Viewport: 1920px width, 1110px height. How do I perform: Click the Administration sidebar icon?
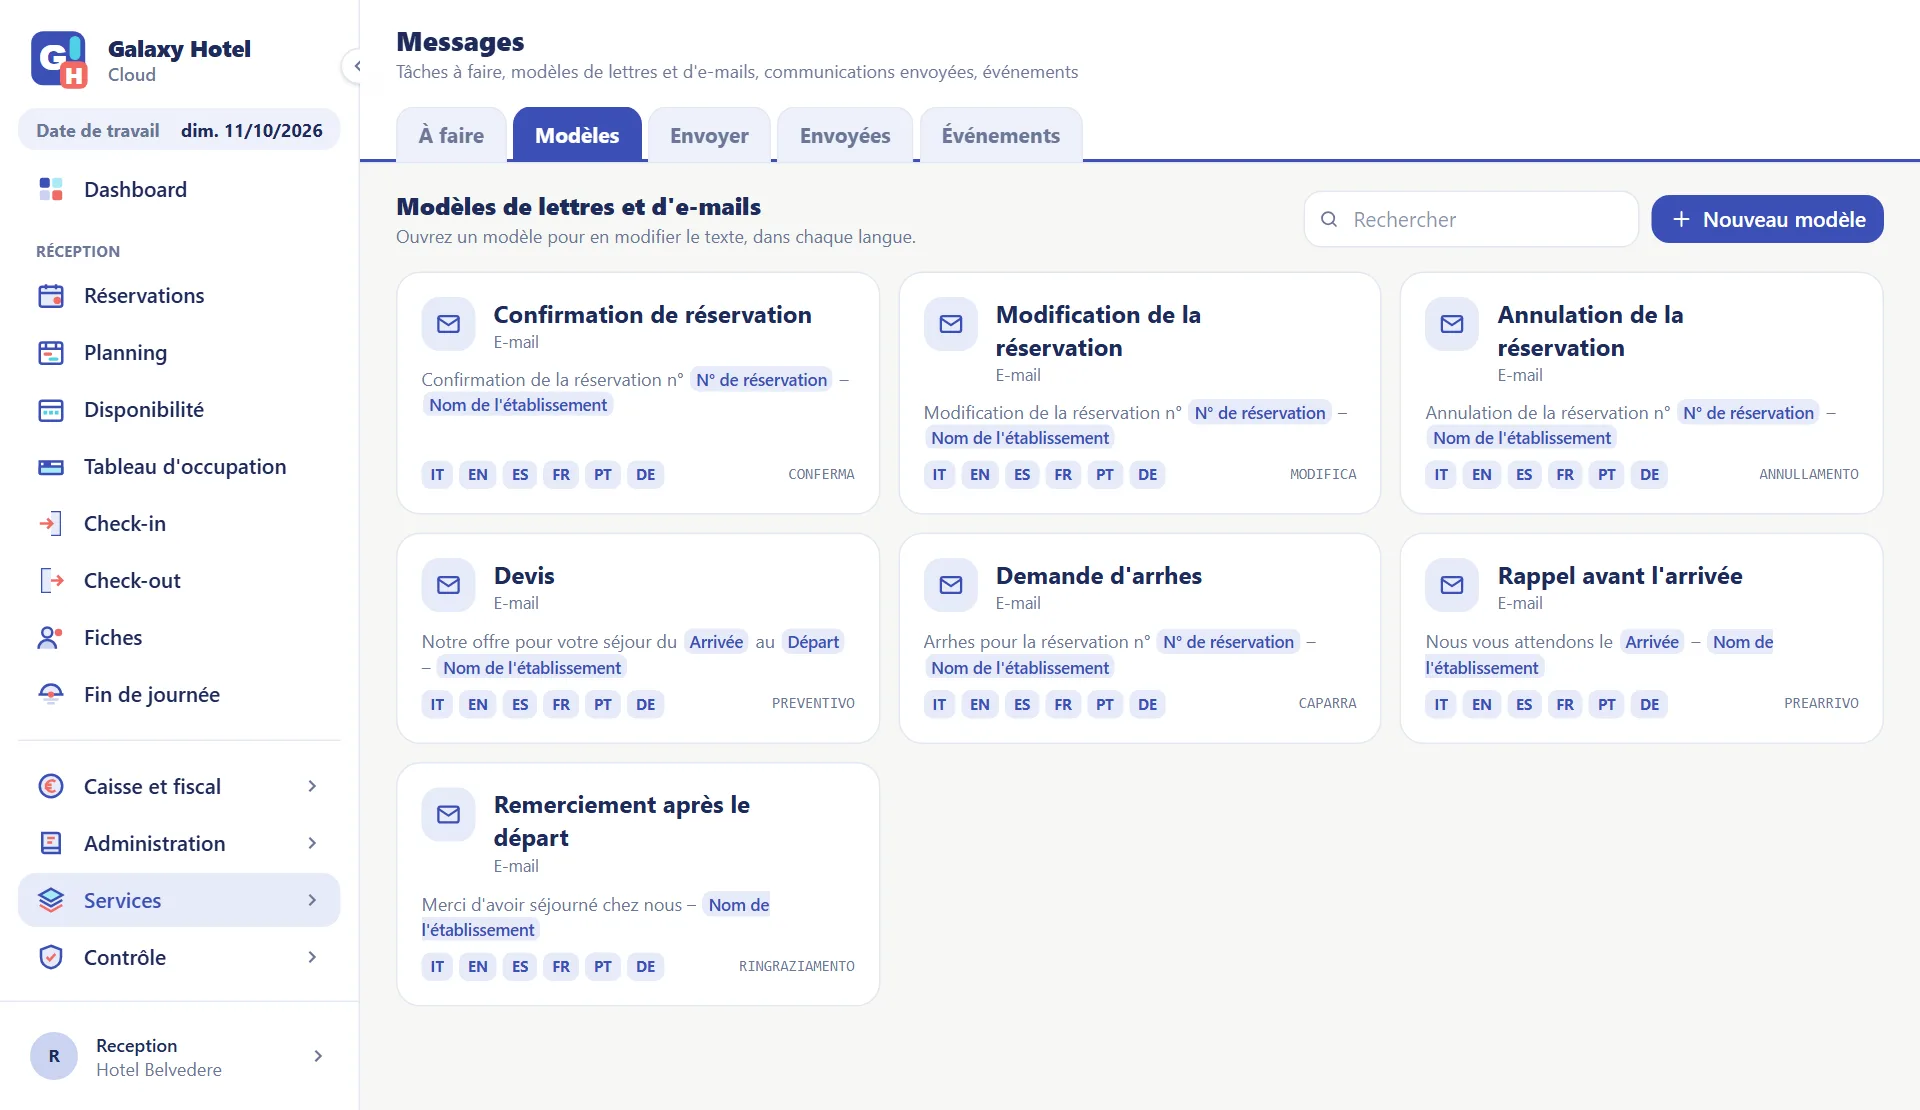[x=51, y=844]
